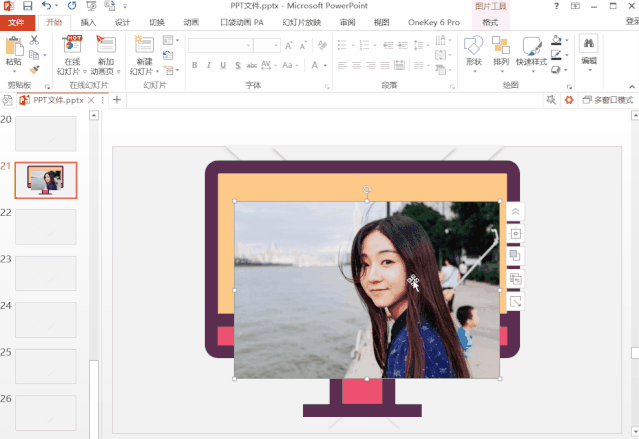Click the 在线幻灯片 icon
The image size is (639, 439).
pyautogui.click(x=71, y=50)
